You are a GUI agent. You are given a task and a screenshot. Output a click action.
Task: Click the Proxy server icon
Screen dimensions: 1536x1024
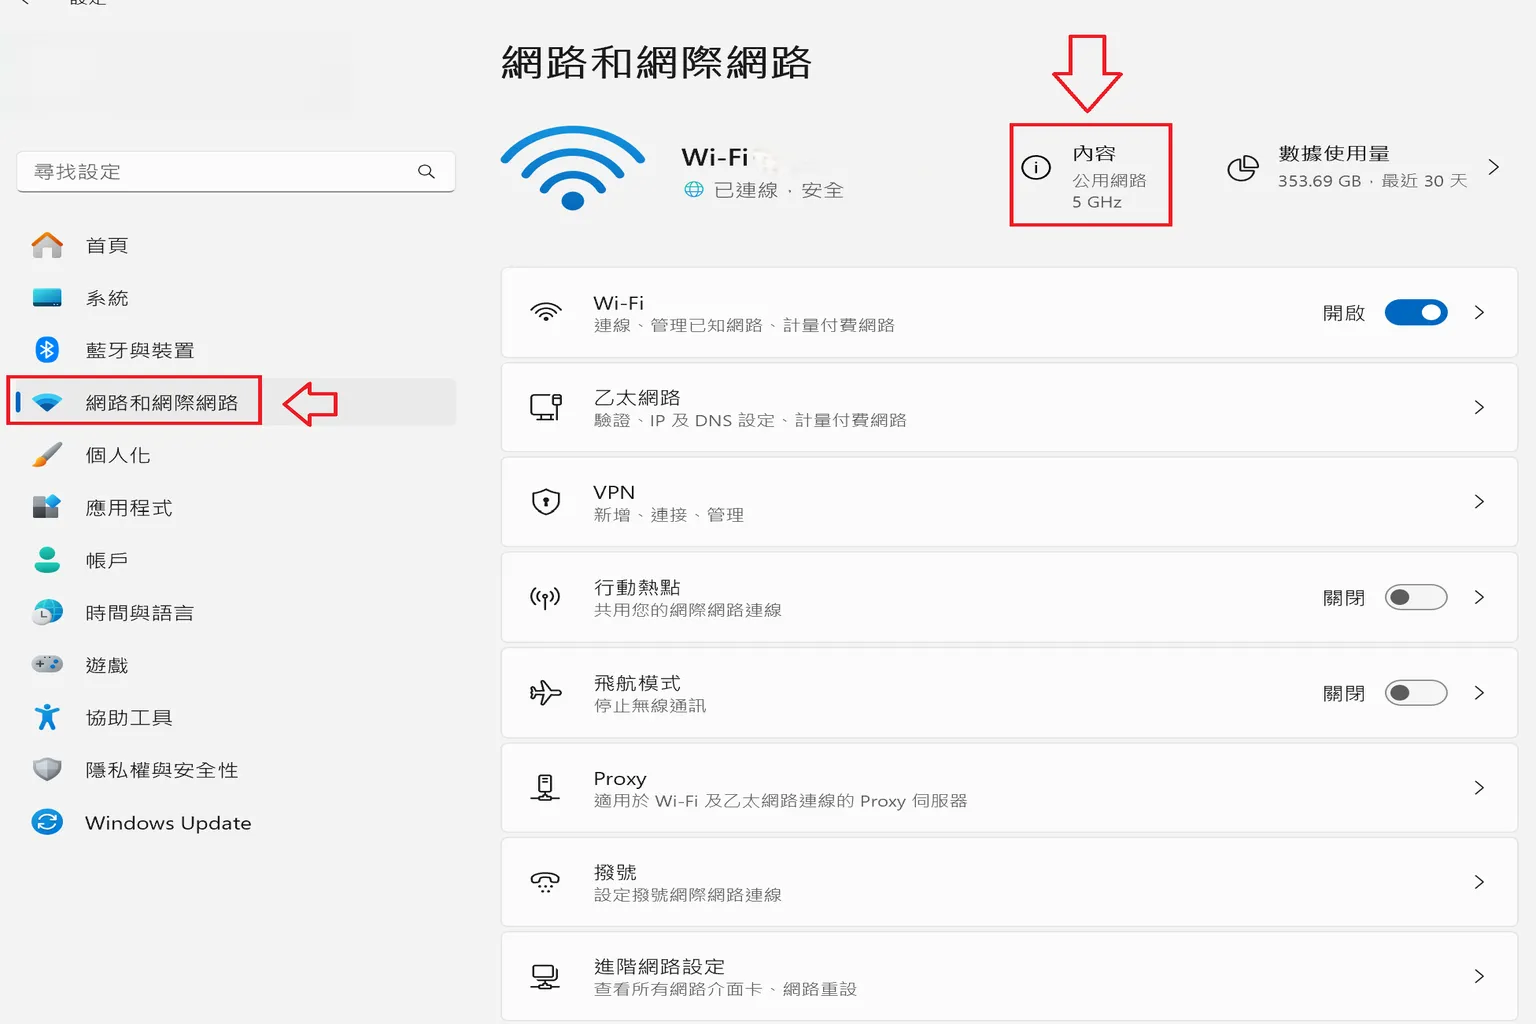pos(546,787)
